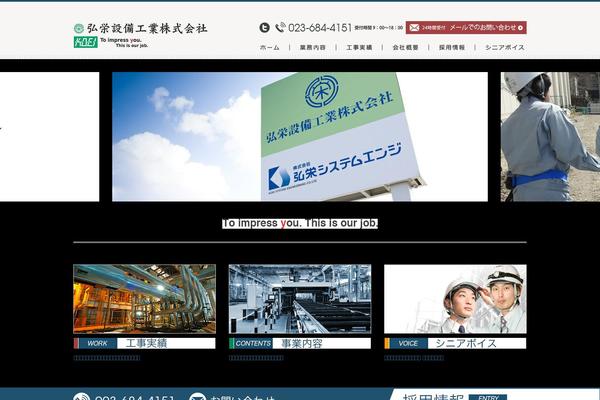Click the envelope icon on red mail button
Screen dimensions: 600x400
pos(414,28)
